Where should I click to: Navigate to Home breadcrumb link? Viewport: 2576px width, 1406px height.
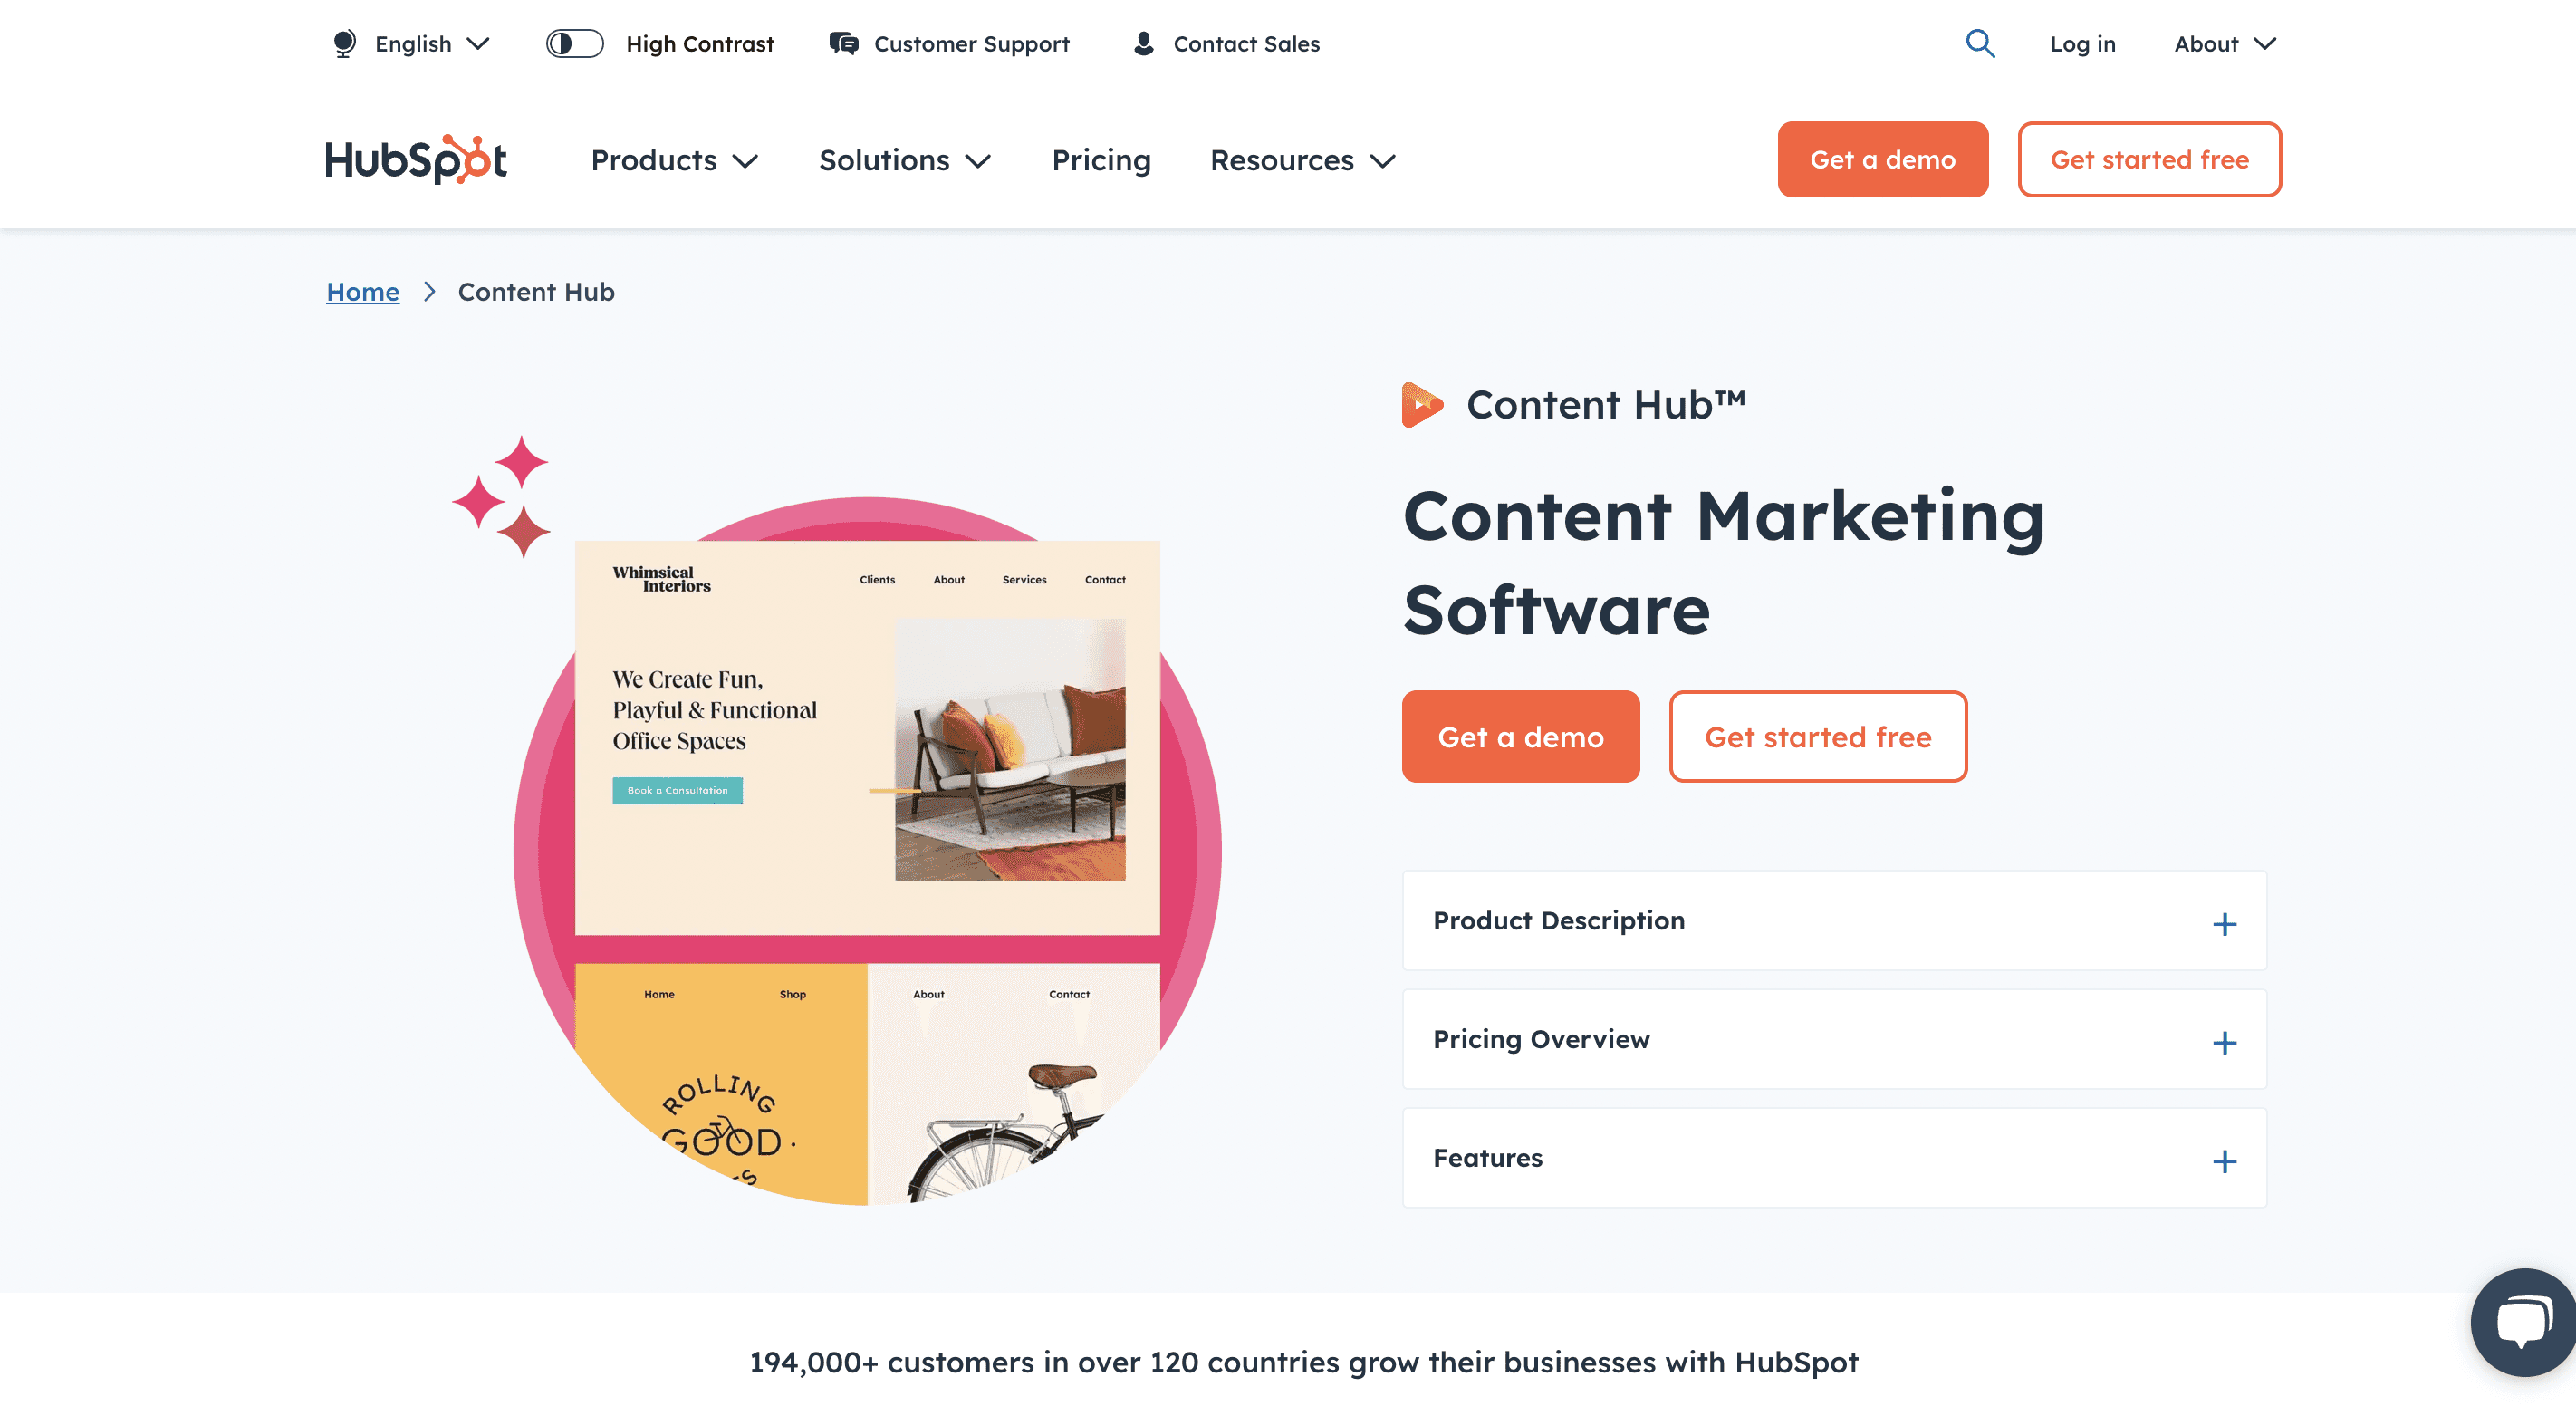click(x=361, y=291)
